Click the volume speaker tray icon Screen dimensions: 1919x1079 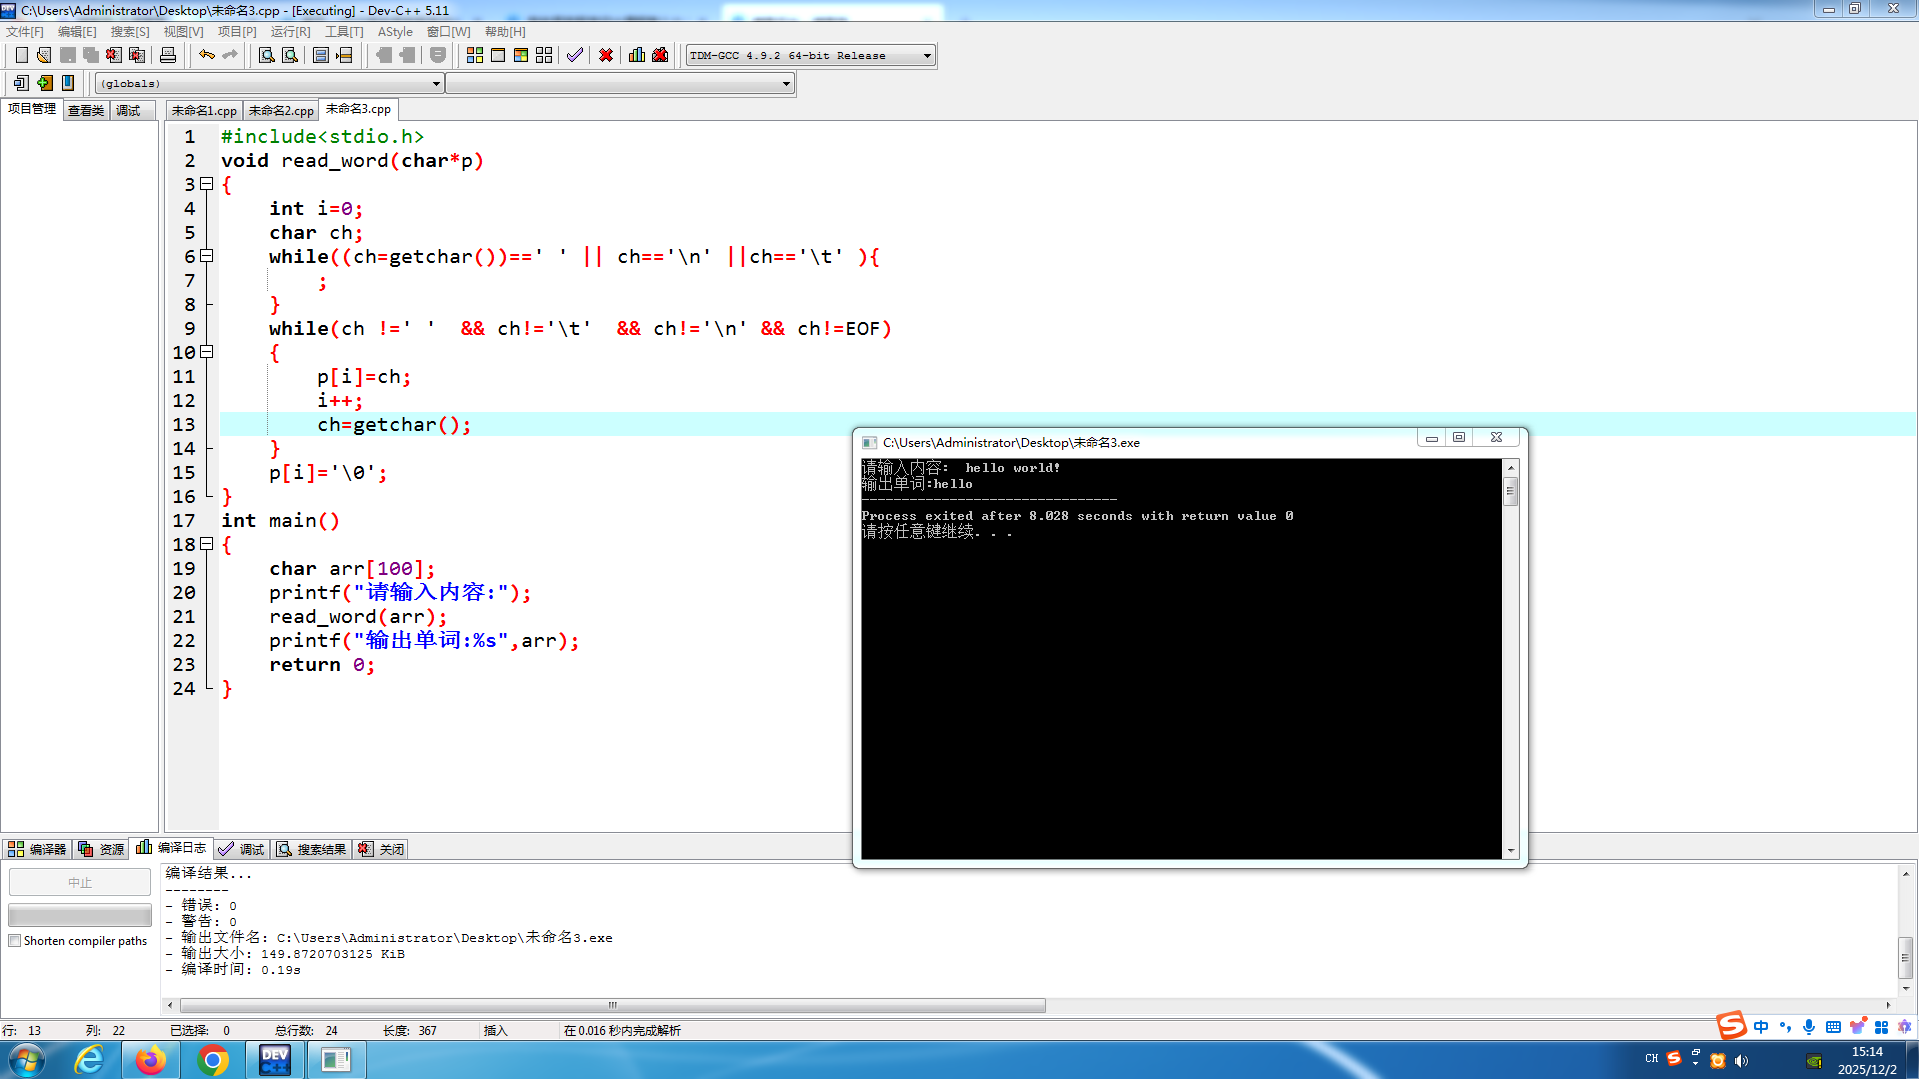click(x=1742, y=1060)
